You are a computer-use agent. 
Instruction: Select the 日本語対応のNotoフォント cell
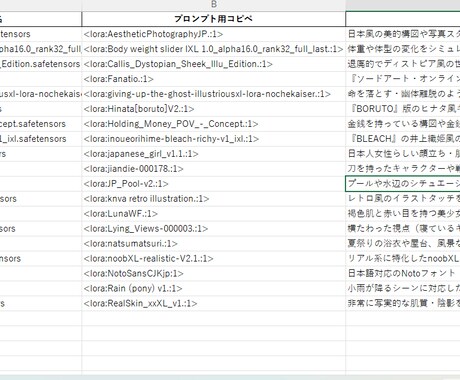point(403,274)
